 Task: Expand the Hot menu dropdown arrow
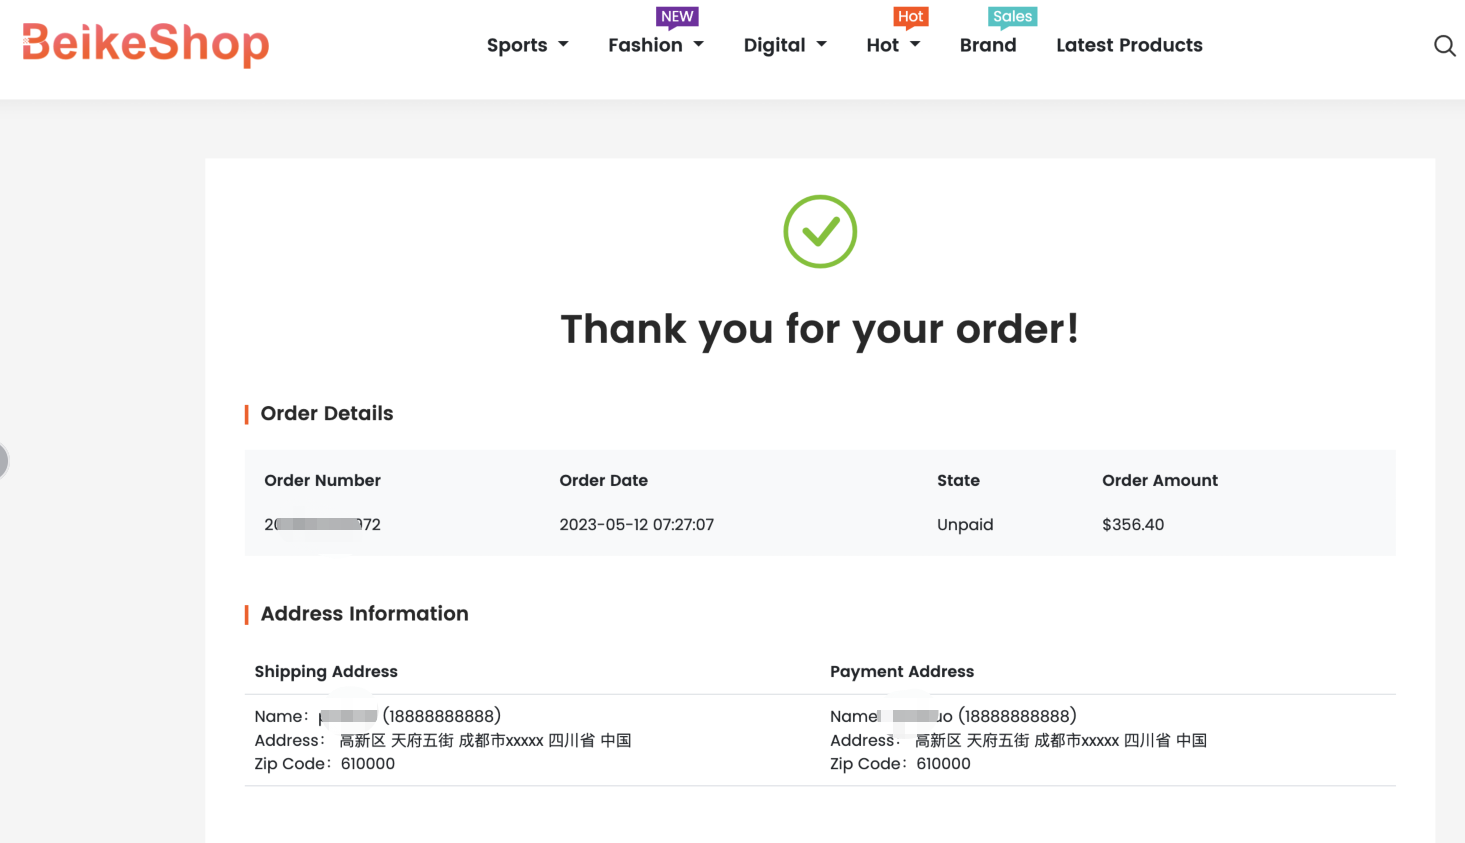(x=915, y=45)
